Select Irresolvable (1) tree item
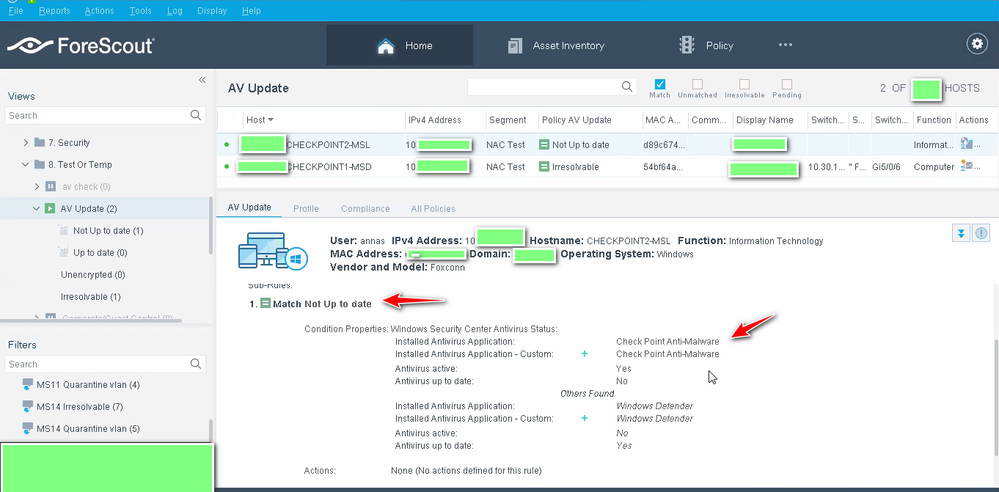Image resolution: width=999 pixels, height=492 pixels. [90, 296]
